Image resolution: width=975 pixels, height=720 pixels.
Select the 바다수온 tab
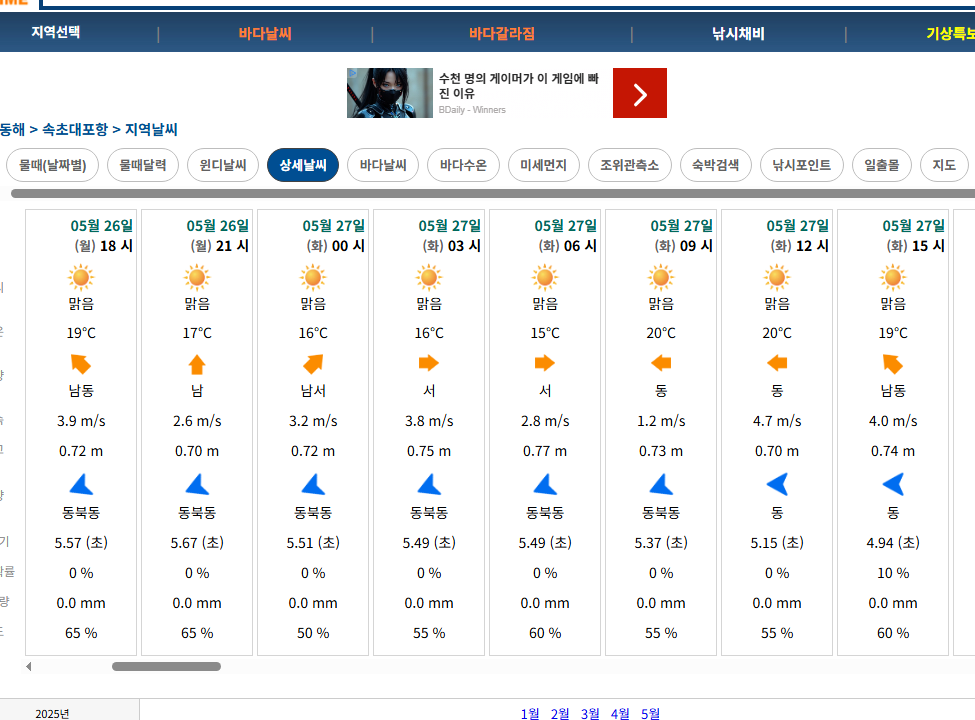pos(463,165)
